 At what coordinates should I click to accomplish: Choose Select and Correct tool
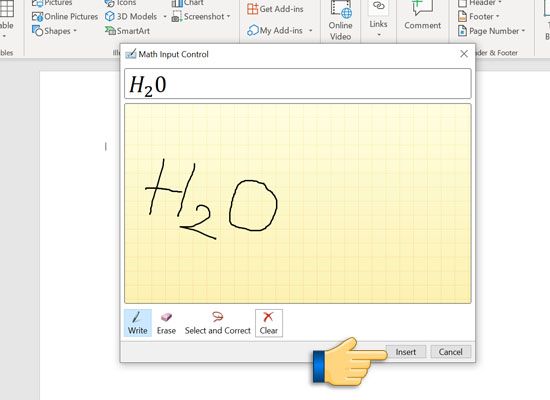(x=217, y=323)
